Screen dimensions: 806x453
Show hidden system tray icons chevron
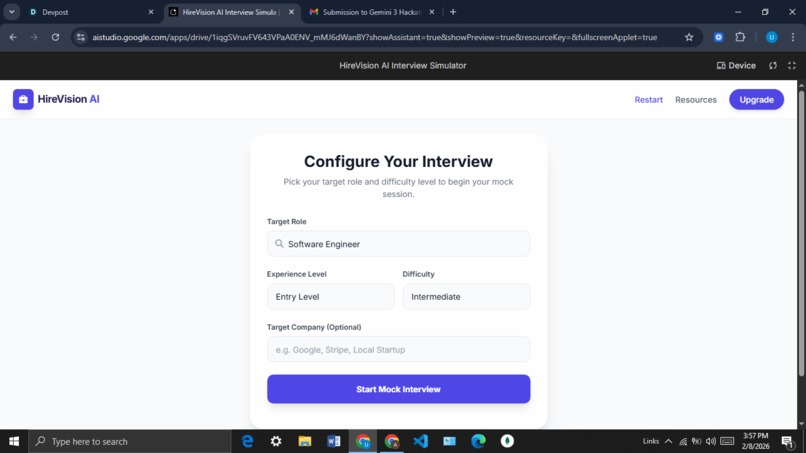pyautogui.click(x=668, y=441)
